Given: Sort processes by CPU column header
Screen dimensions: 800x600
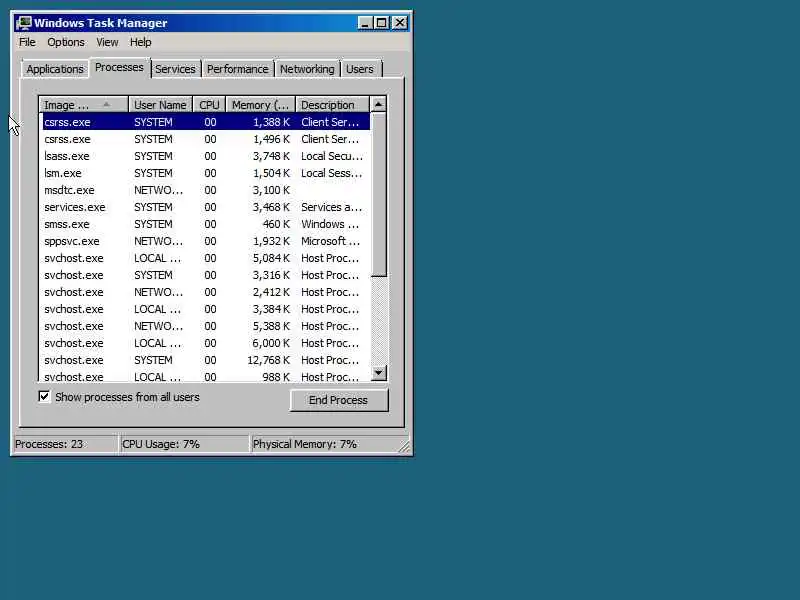Looking at the screenshot, I should (x=209, y=105).
